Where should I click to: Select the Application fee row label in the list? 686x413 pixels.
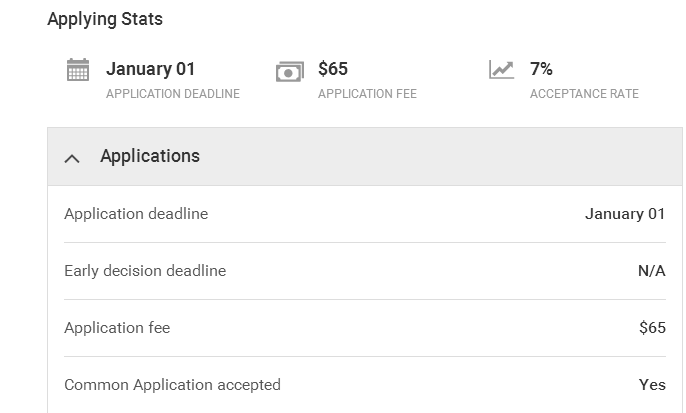pos(117,328)
